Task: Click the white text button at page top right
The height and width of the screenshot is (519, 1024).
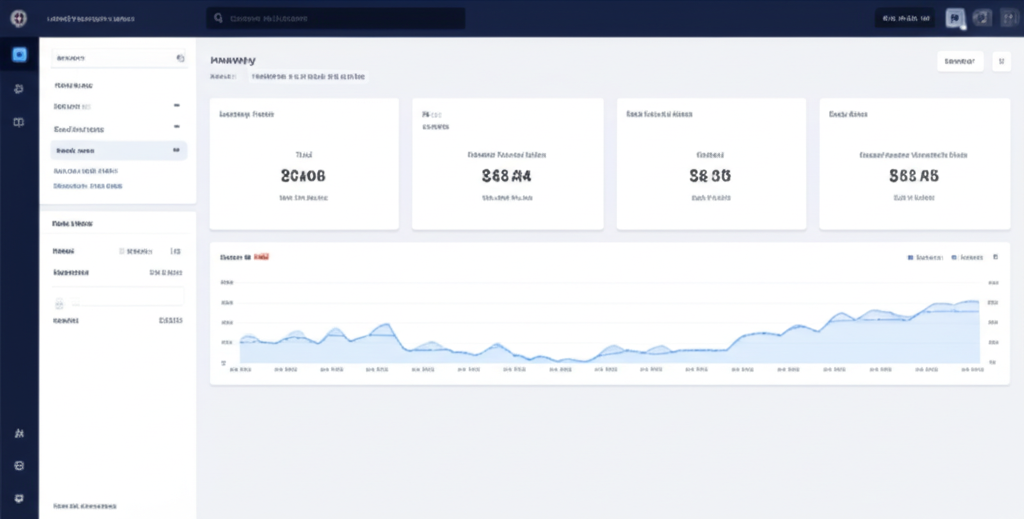Action: (959, 61)
